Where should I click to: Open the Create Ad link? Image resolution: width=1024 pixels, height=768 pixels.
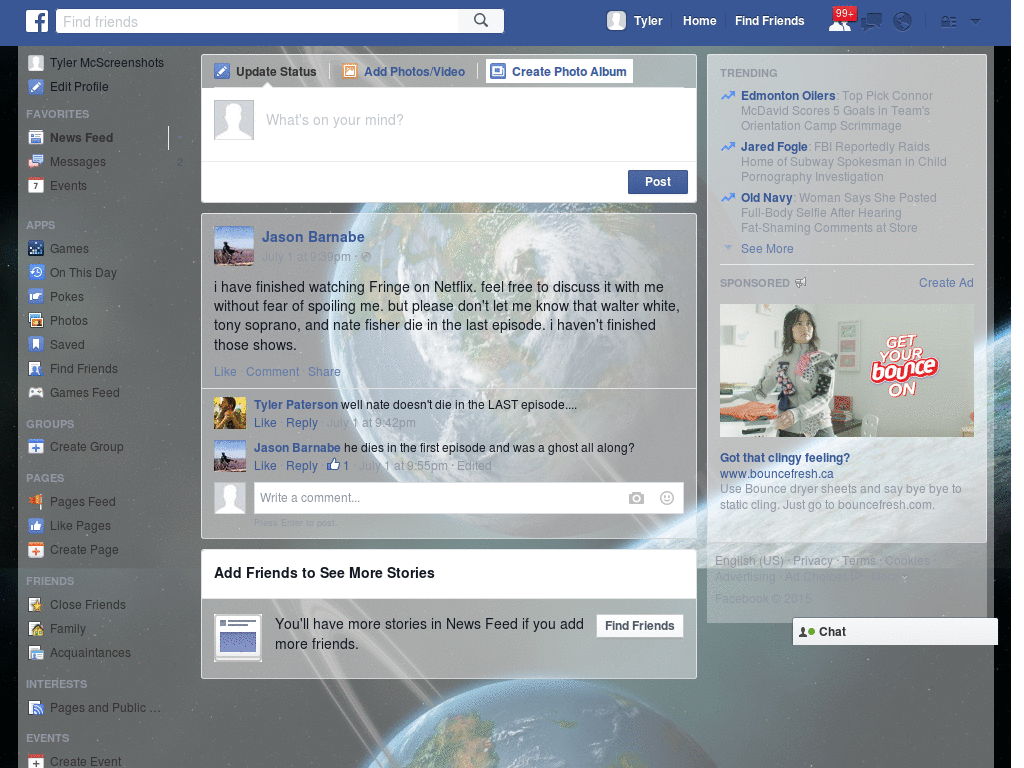[x=946, y=283]
